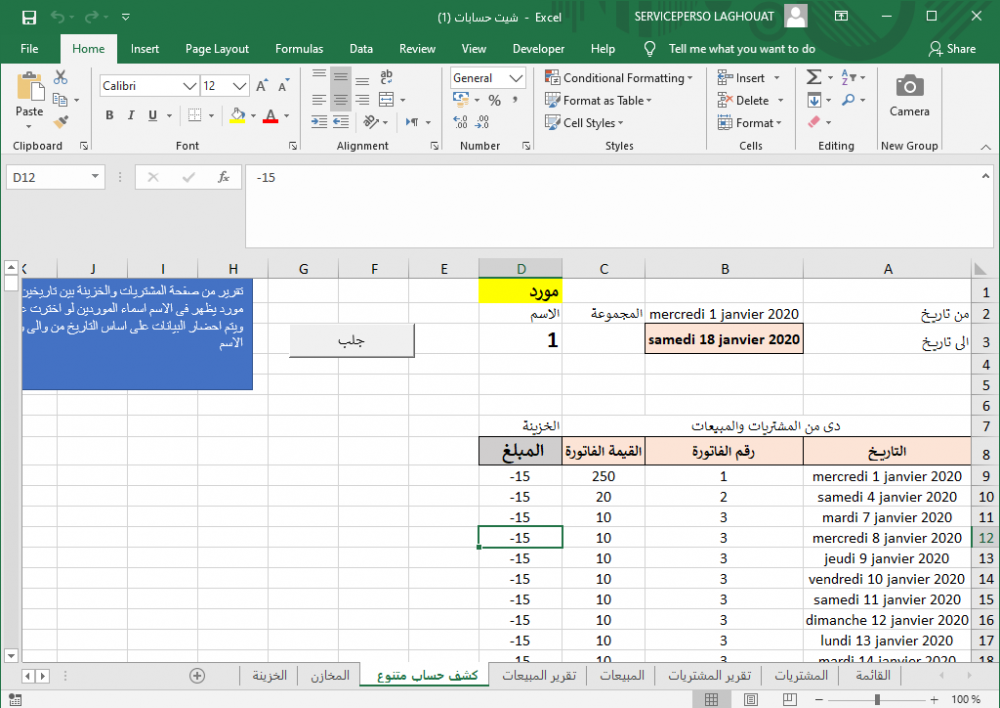This screenshot has width=1000, height=708.
Task: Open the Calibri font name dropdown
Action: [189, 86]
